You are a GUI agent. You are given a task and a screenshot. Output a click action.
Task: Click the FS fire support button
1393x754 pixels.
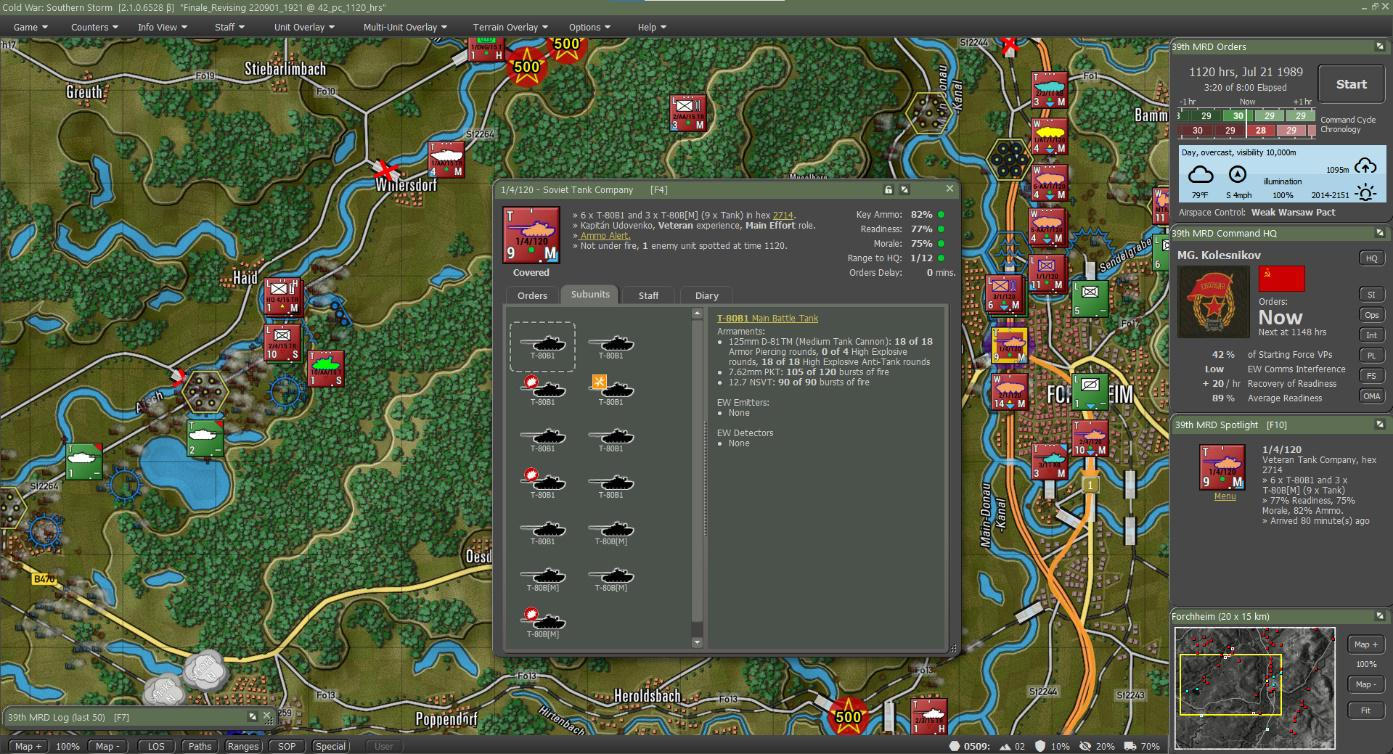point(1371,376)
